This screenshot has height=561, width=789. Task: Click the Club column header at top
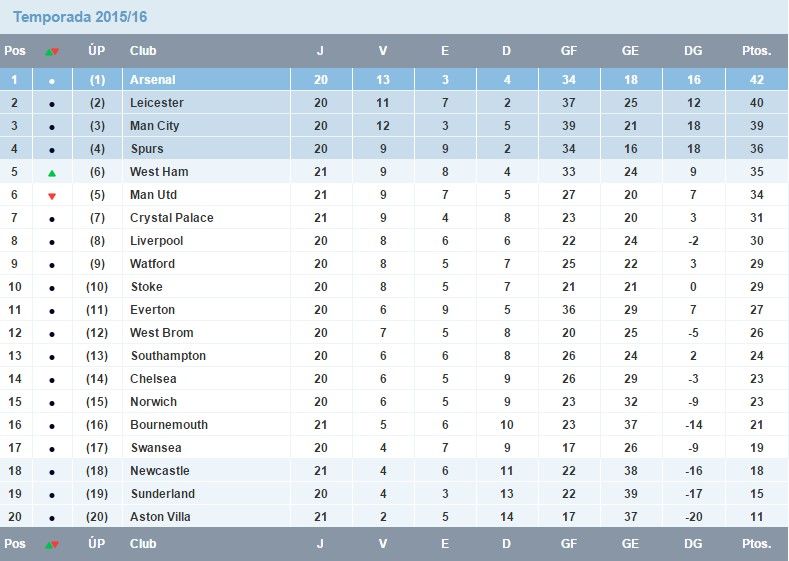coord(143,51)
